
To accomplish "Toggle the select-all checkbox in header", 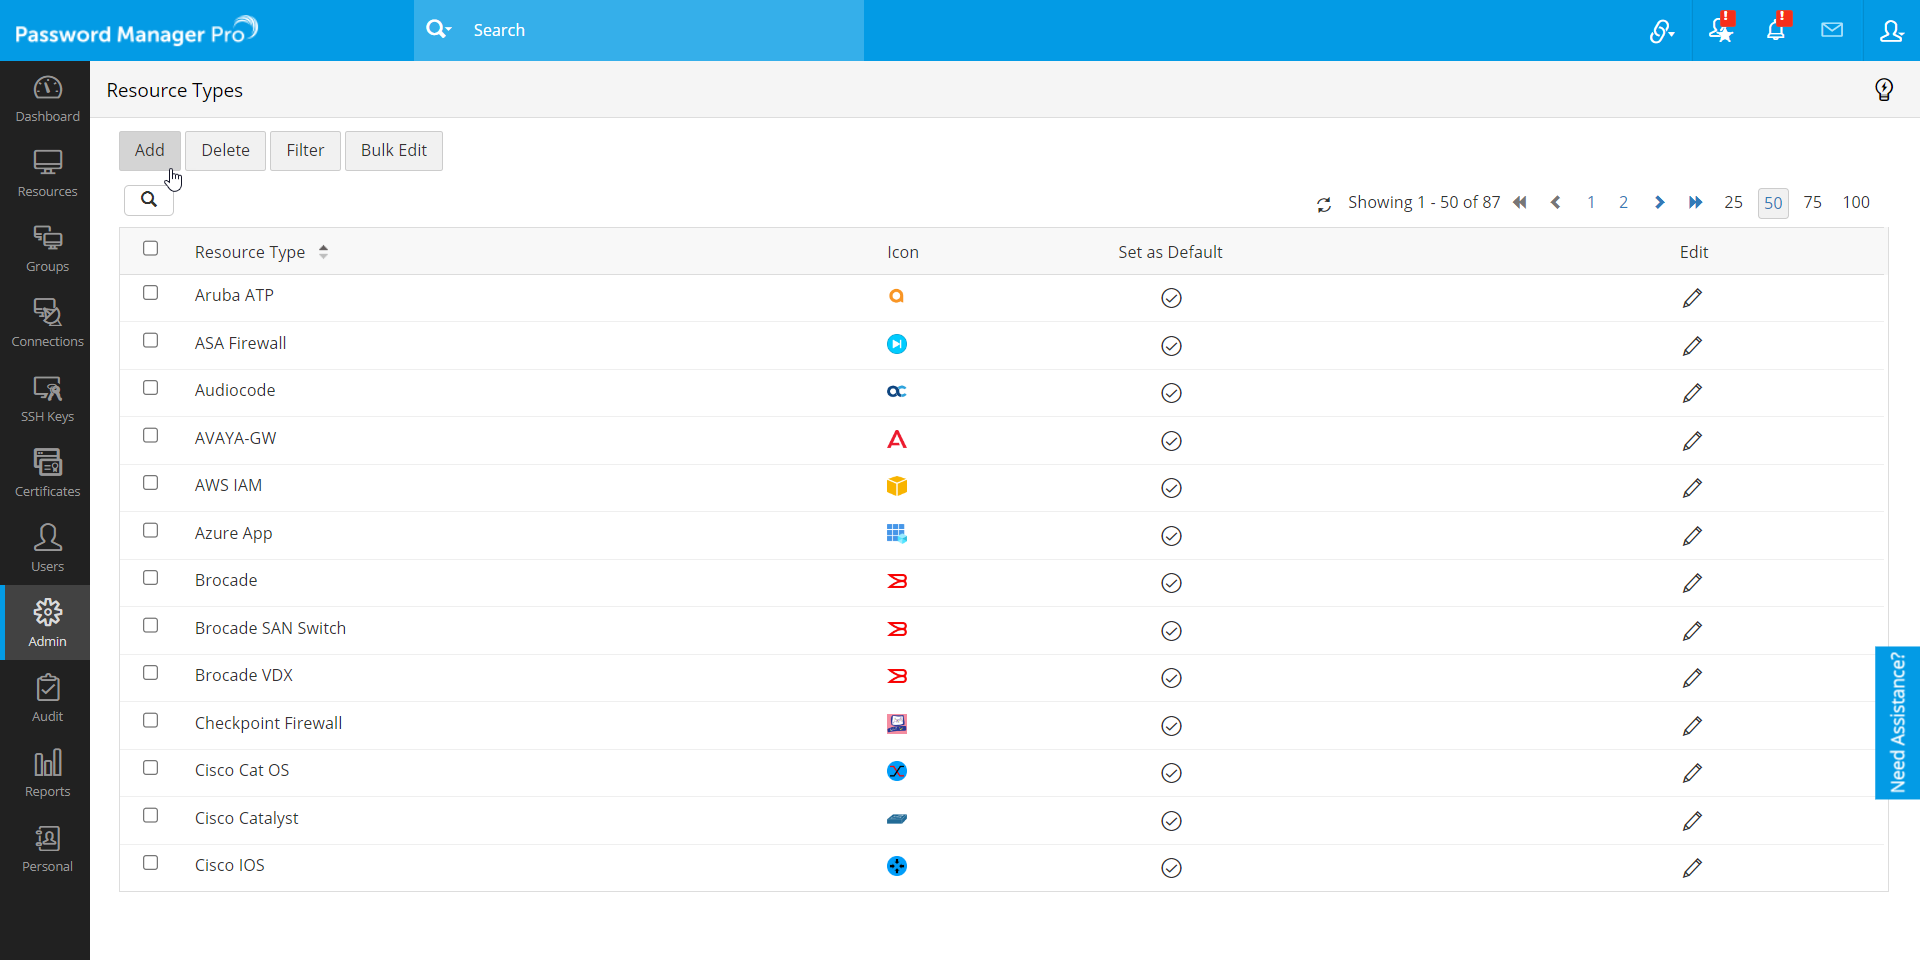I will point(150,248).
